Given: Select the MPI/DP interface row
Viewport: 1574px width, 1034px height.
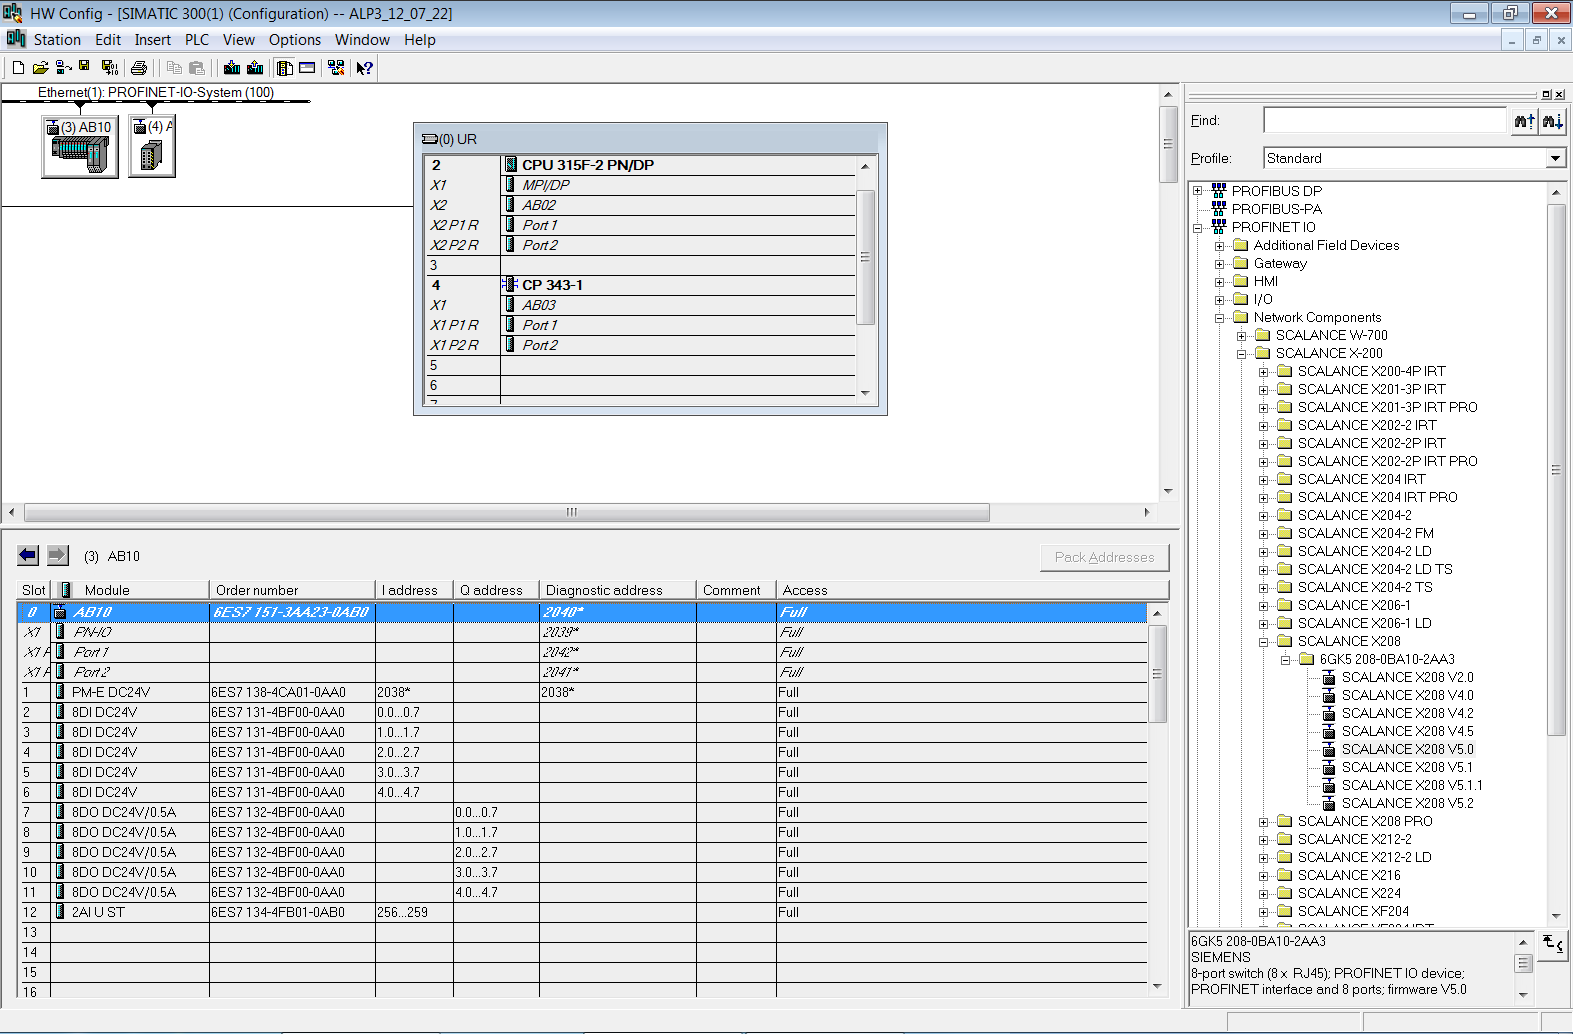Looking at the screenshot, I should tap(640, 185).
